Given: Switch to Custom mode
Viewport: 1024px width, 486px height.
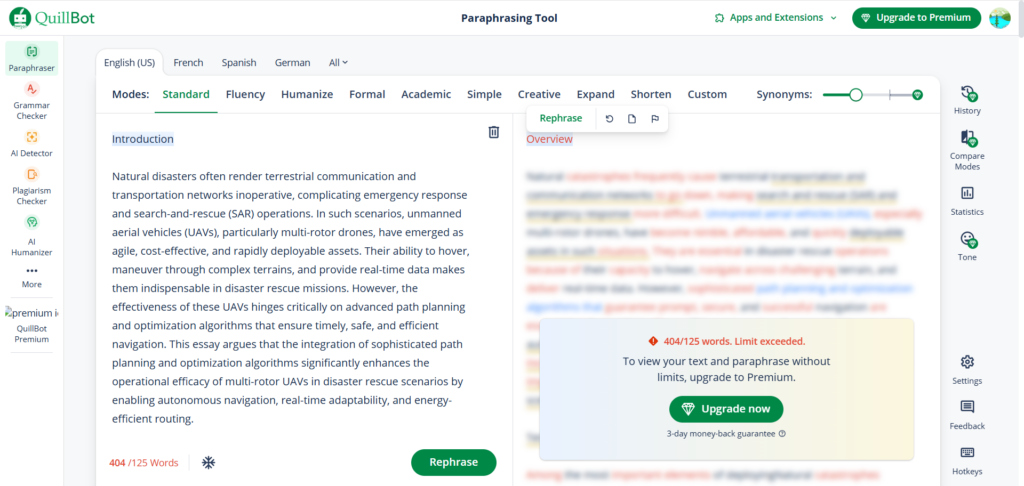Looking at the screenshot, I should (x=707, y=95).
